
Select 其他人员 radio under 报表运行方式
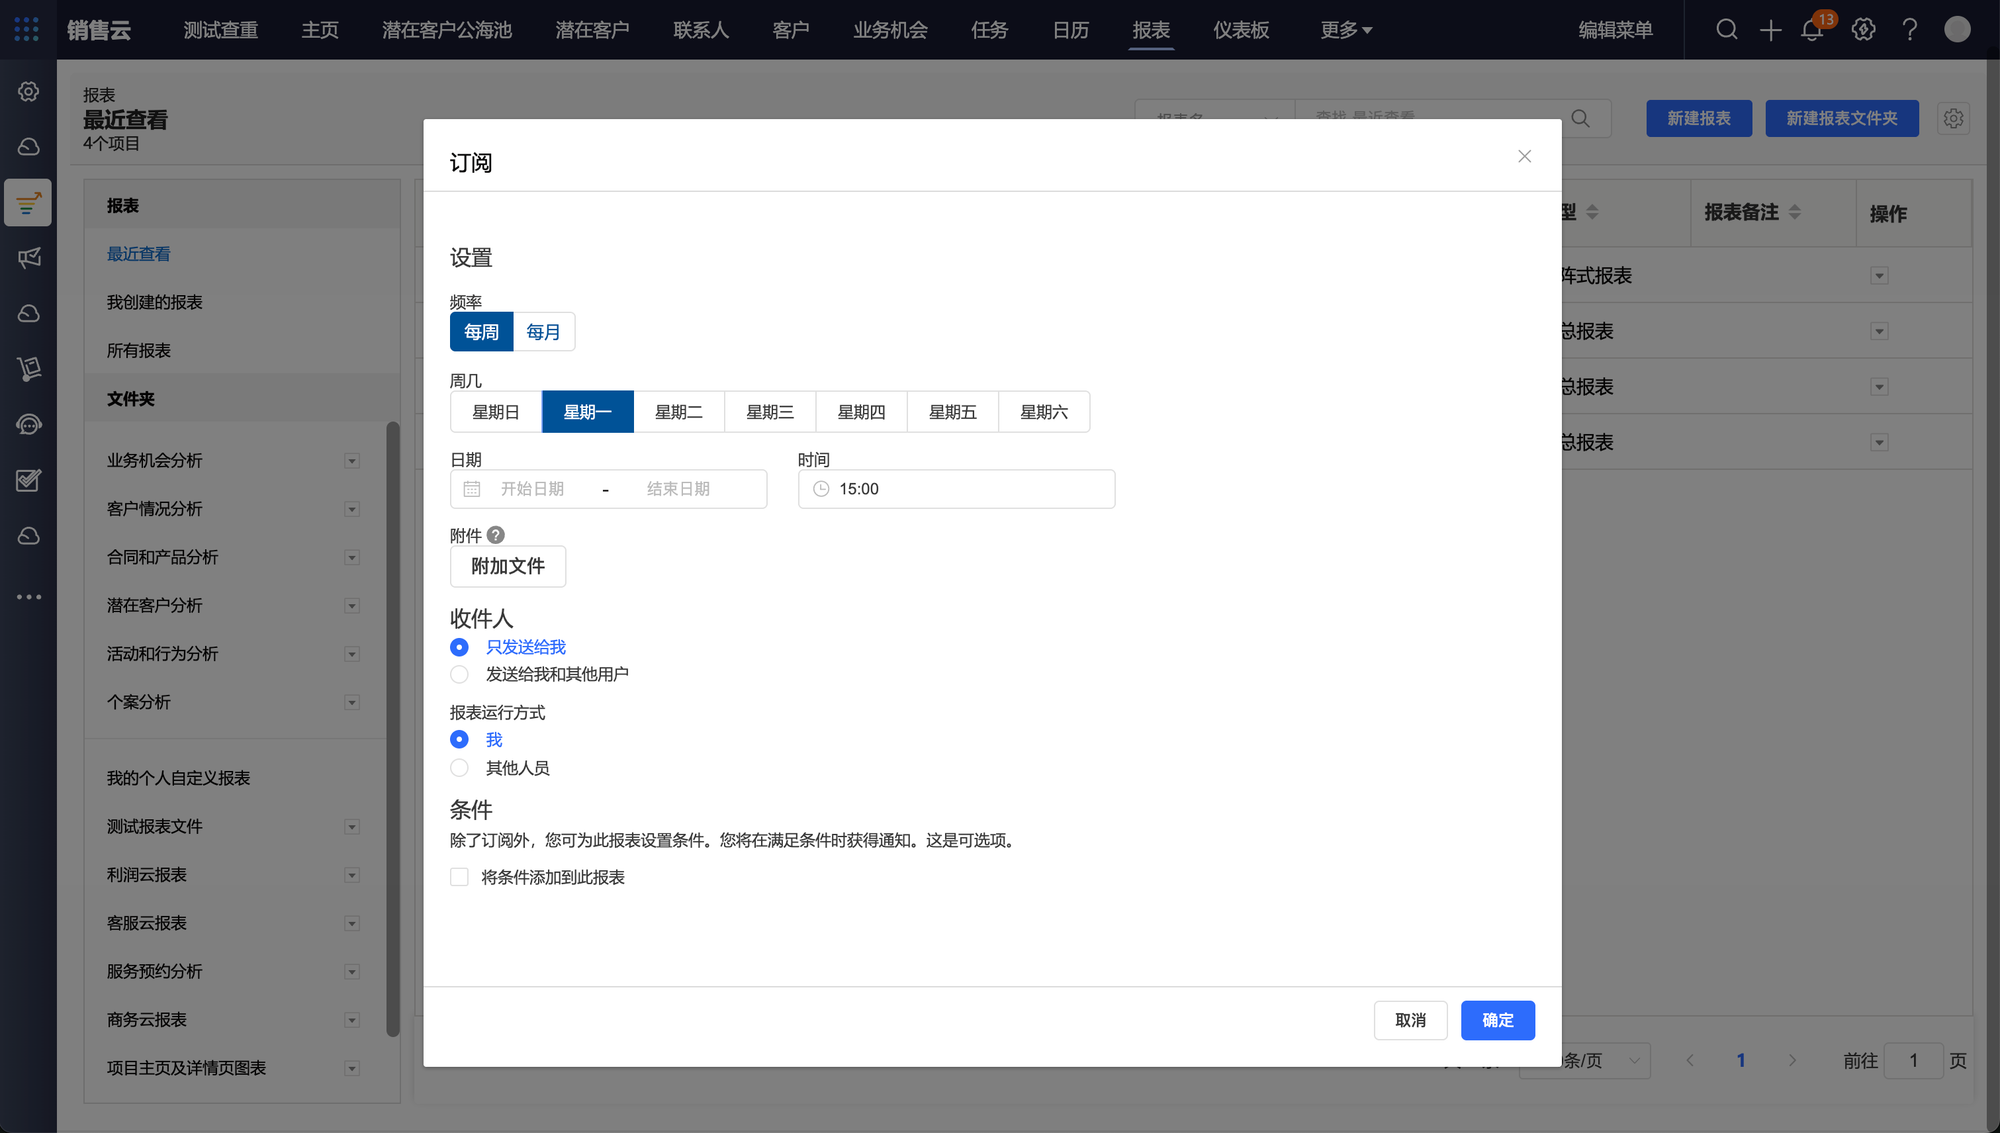(x=459, y=768)
